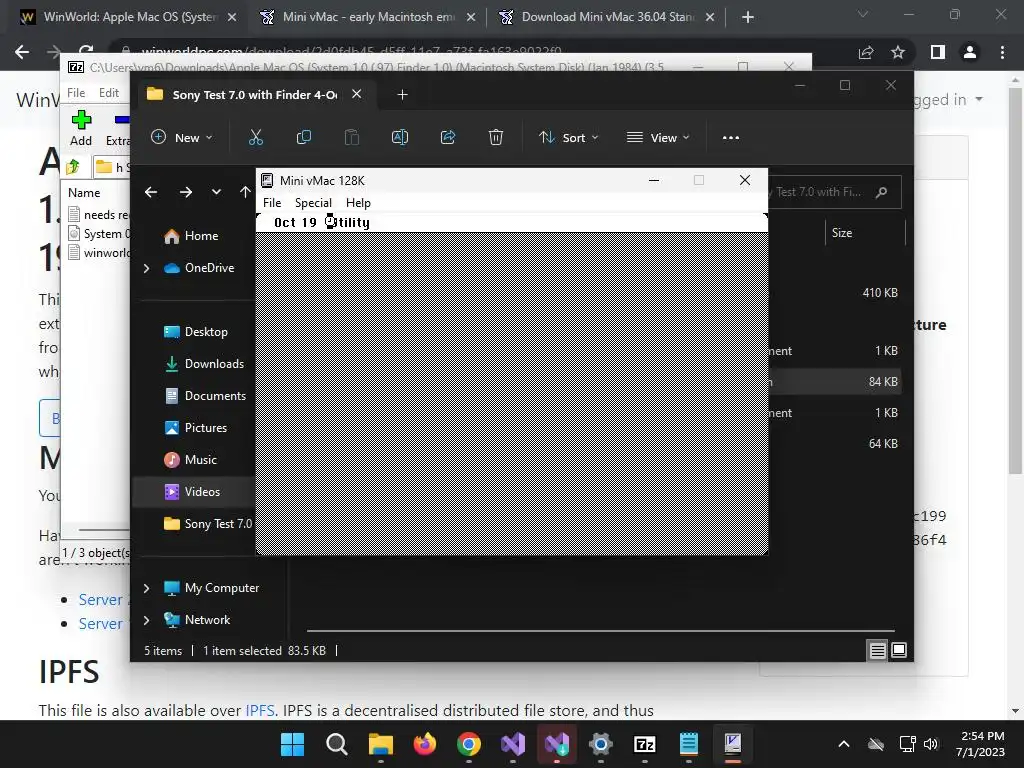Screen dimensions: 1024x768
Task: Open Mini vMac Help menu
Action: (x=358, y=202)
